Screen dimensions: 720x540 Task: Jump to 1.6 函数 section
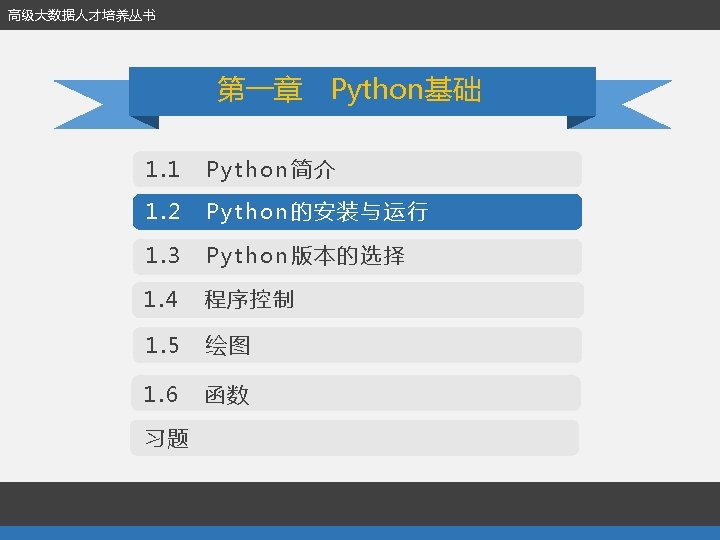[356, 393]
